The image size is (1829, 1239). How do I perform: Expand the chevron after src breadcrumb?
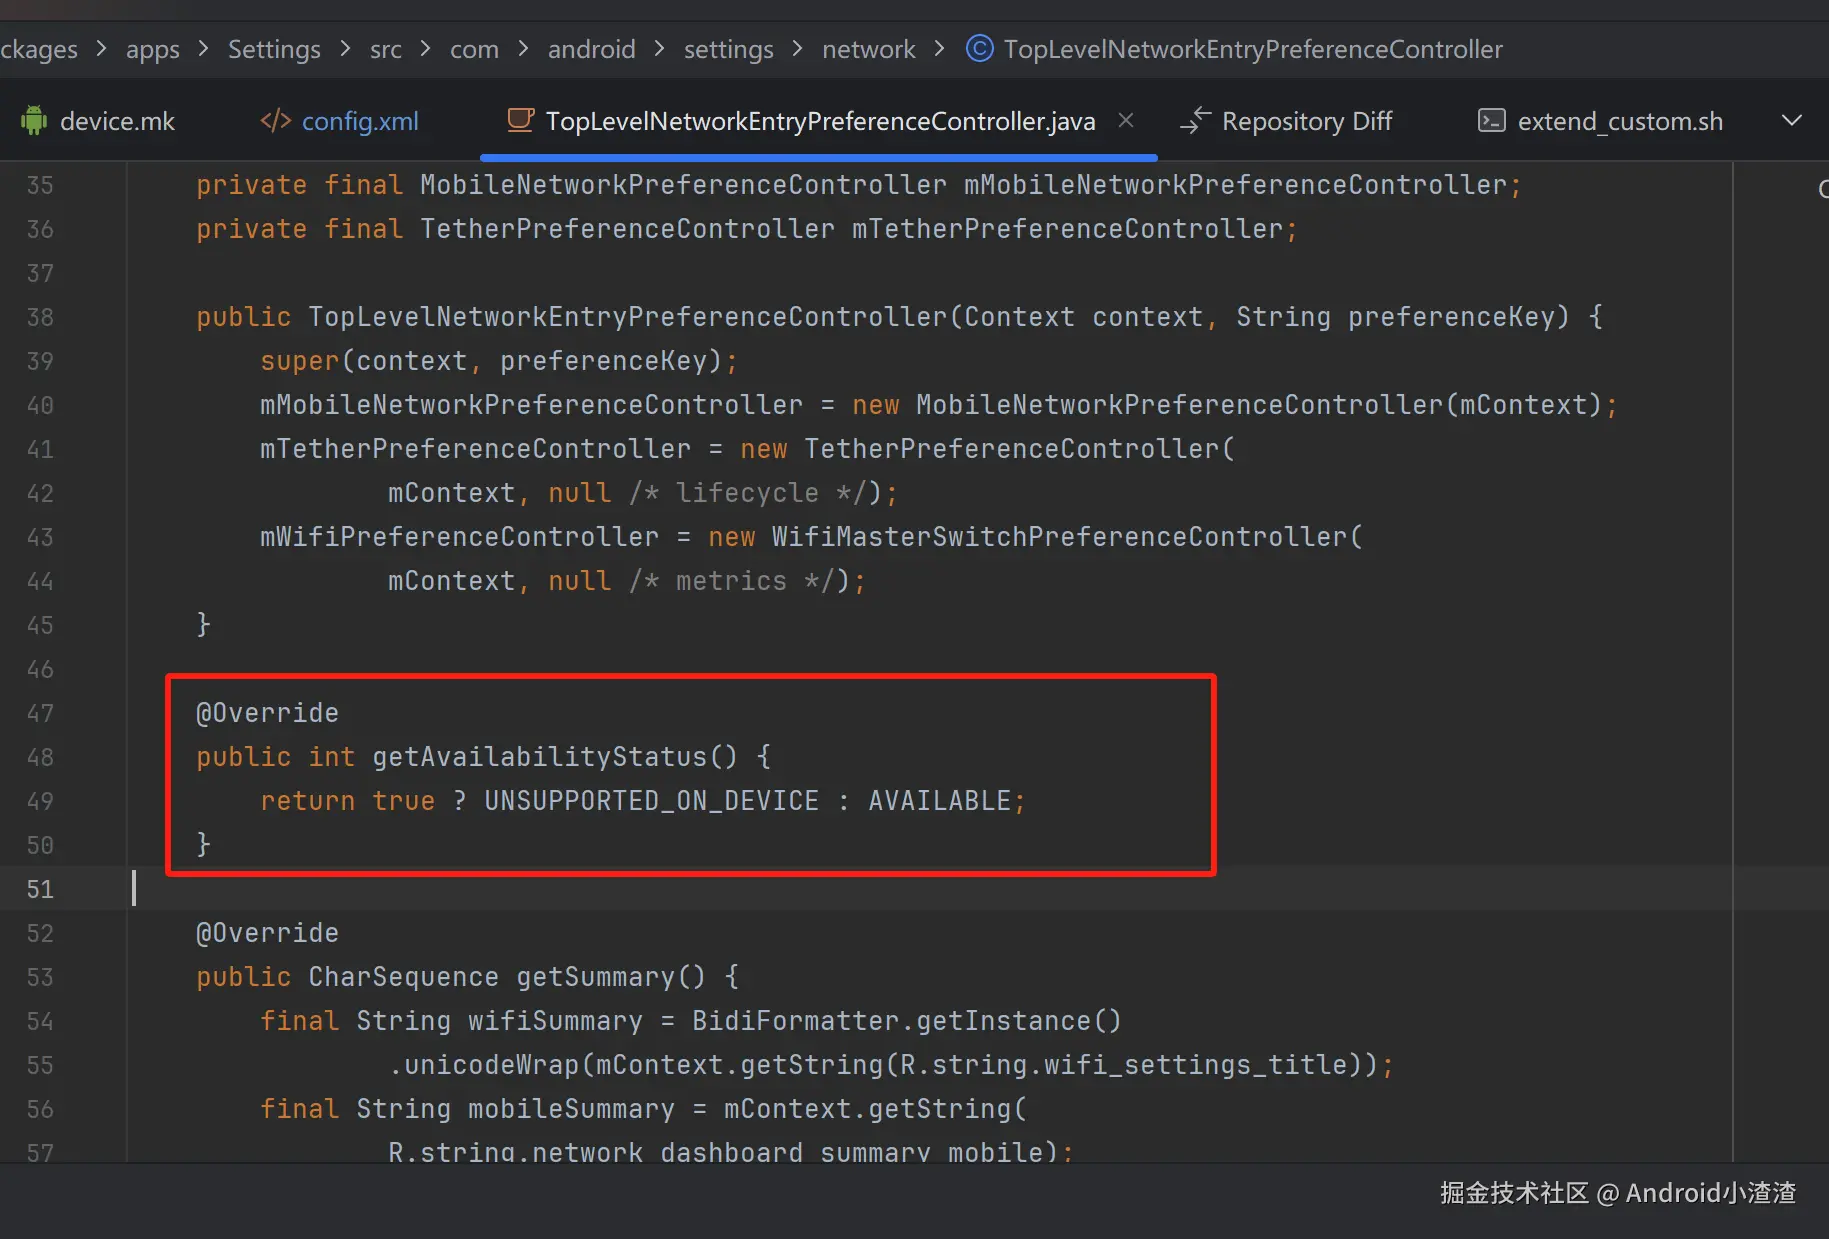(426, 48)
